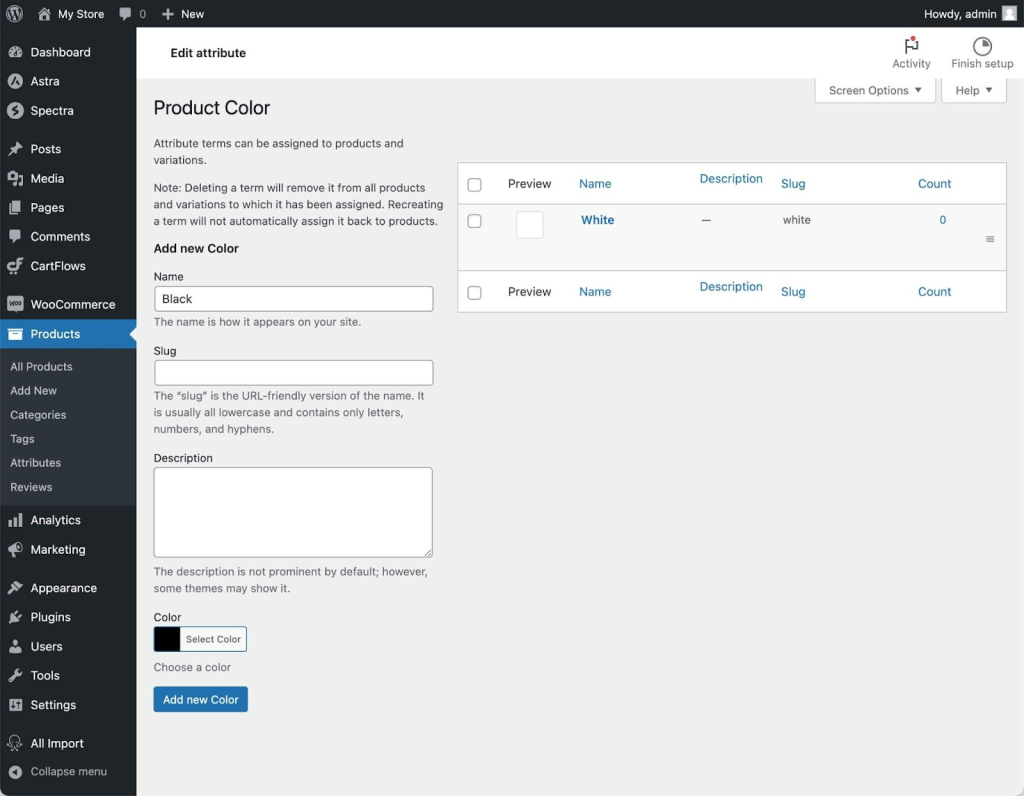Sort by Count column header
The image size is (1024, 796).
click(934, 184)
